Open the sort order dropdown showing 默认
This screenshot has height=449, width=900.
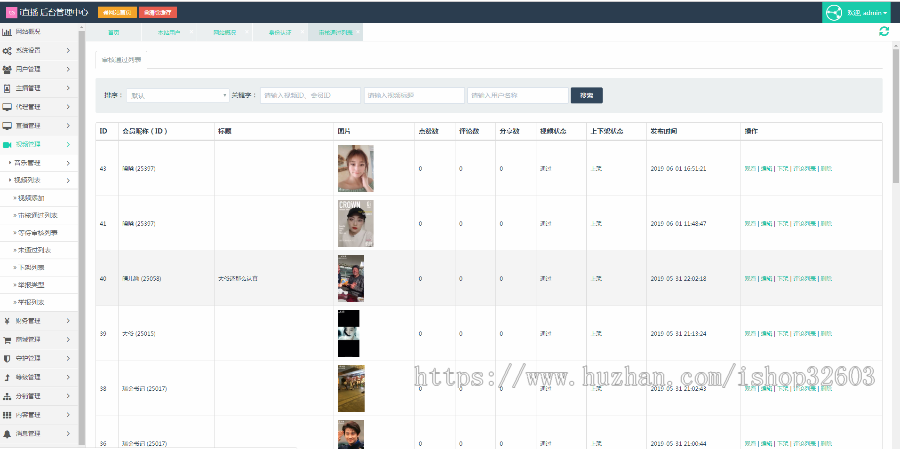point(179,96)
